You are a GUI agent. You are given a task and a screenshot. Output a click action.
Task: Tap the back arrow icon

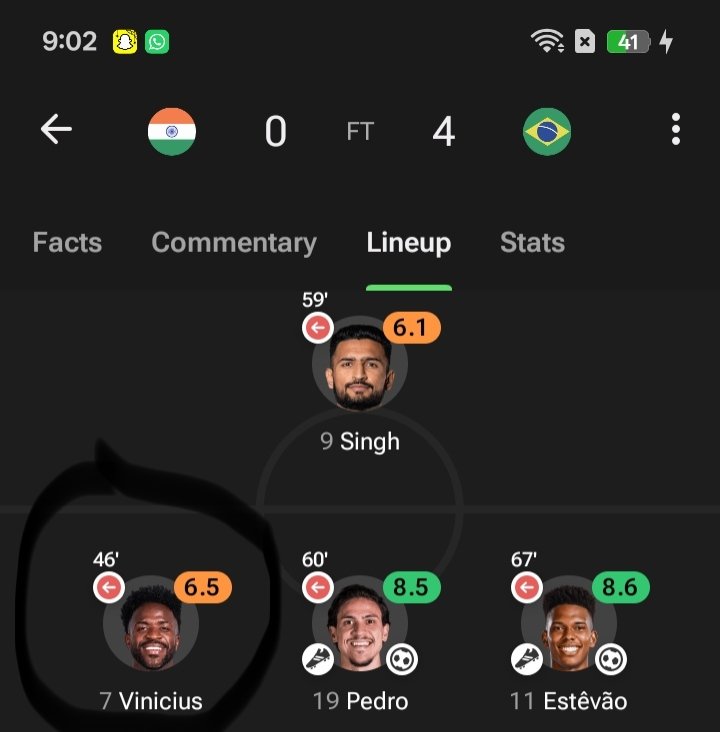click(x=56, y=129)
